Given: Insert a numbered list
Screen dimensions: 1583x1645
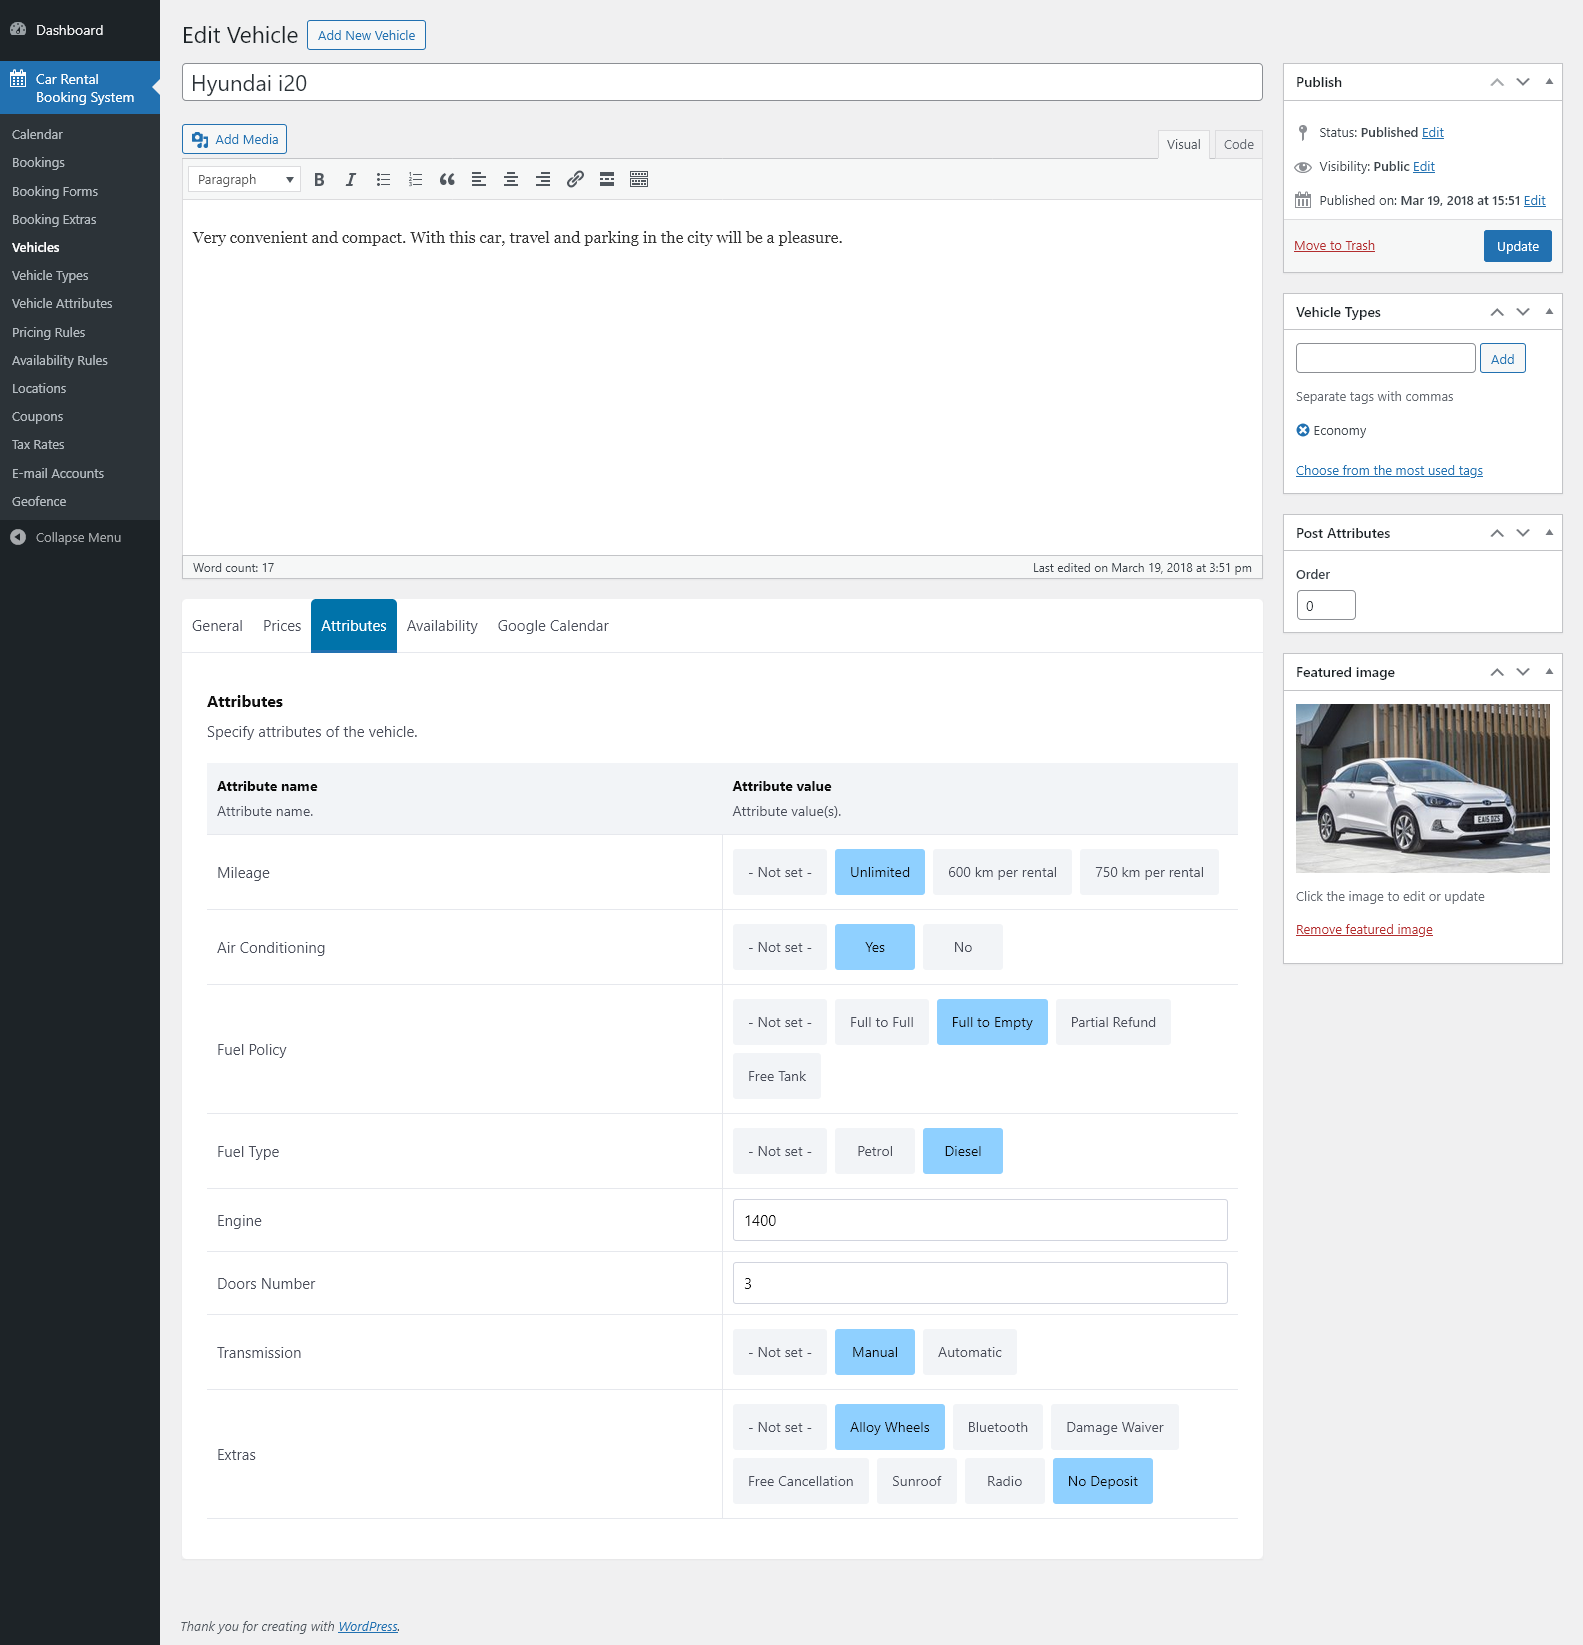Looking at the screenshot, I should tap(415, 180).
